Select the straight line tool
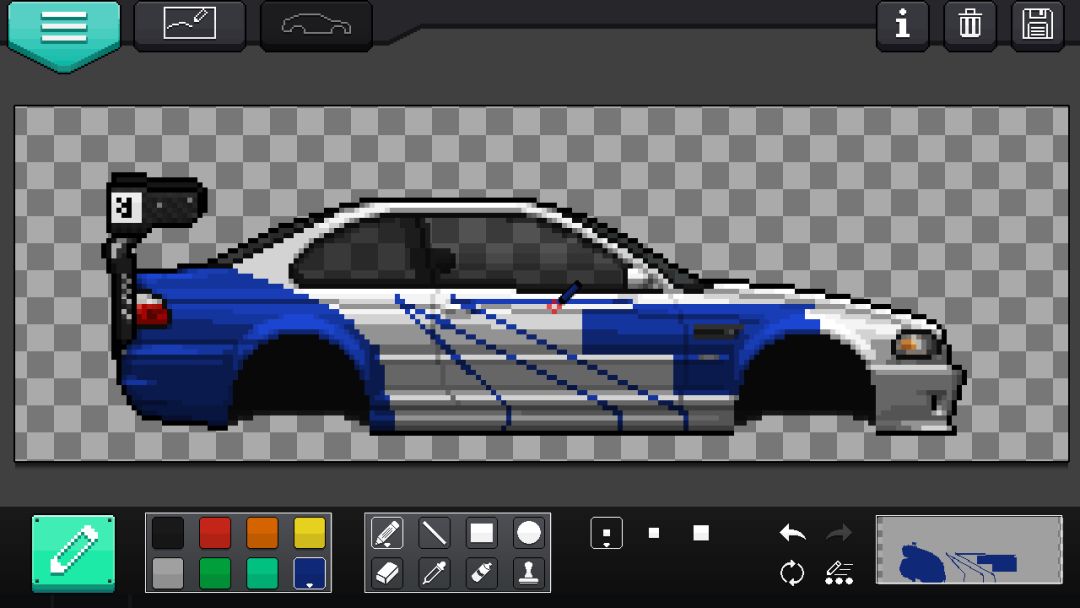The height and width of the screenshot is (608, 1080). point(434,533)
